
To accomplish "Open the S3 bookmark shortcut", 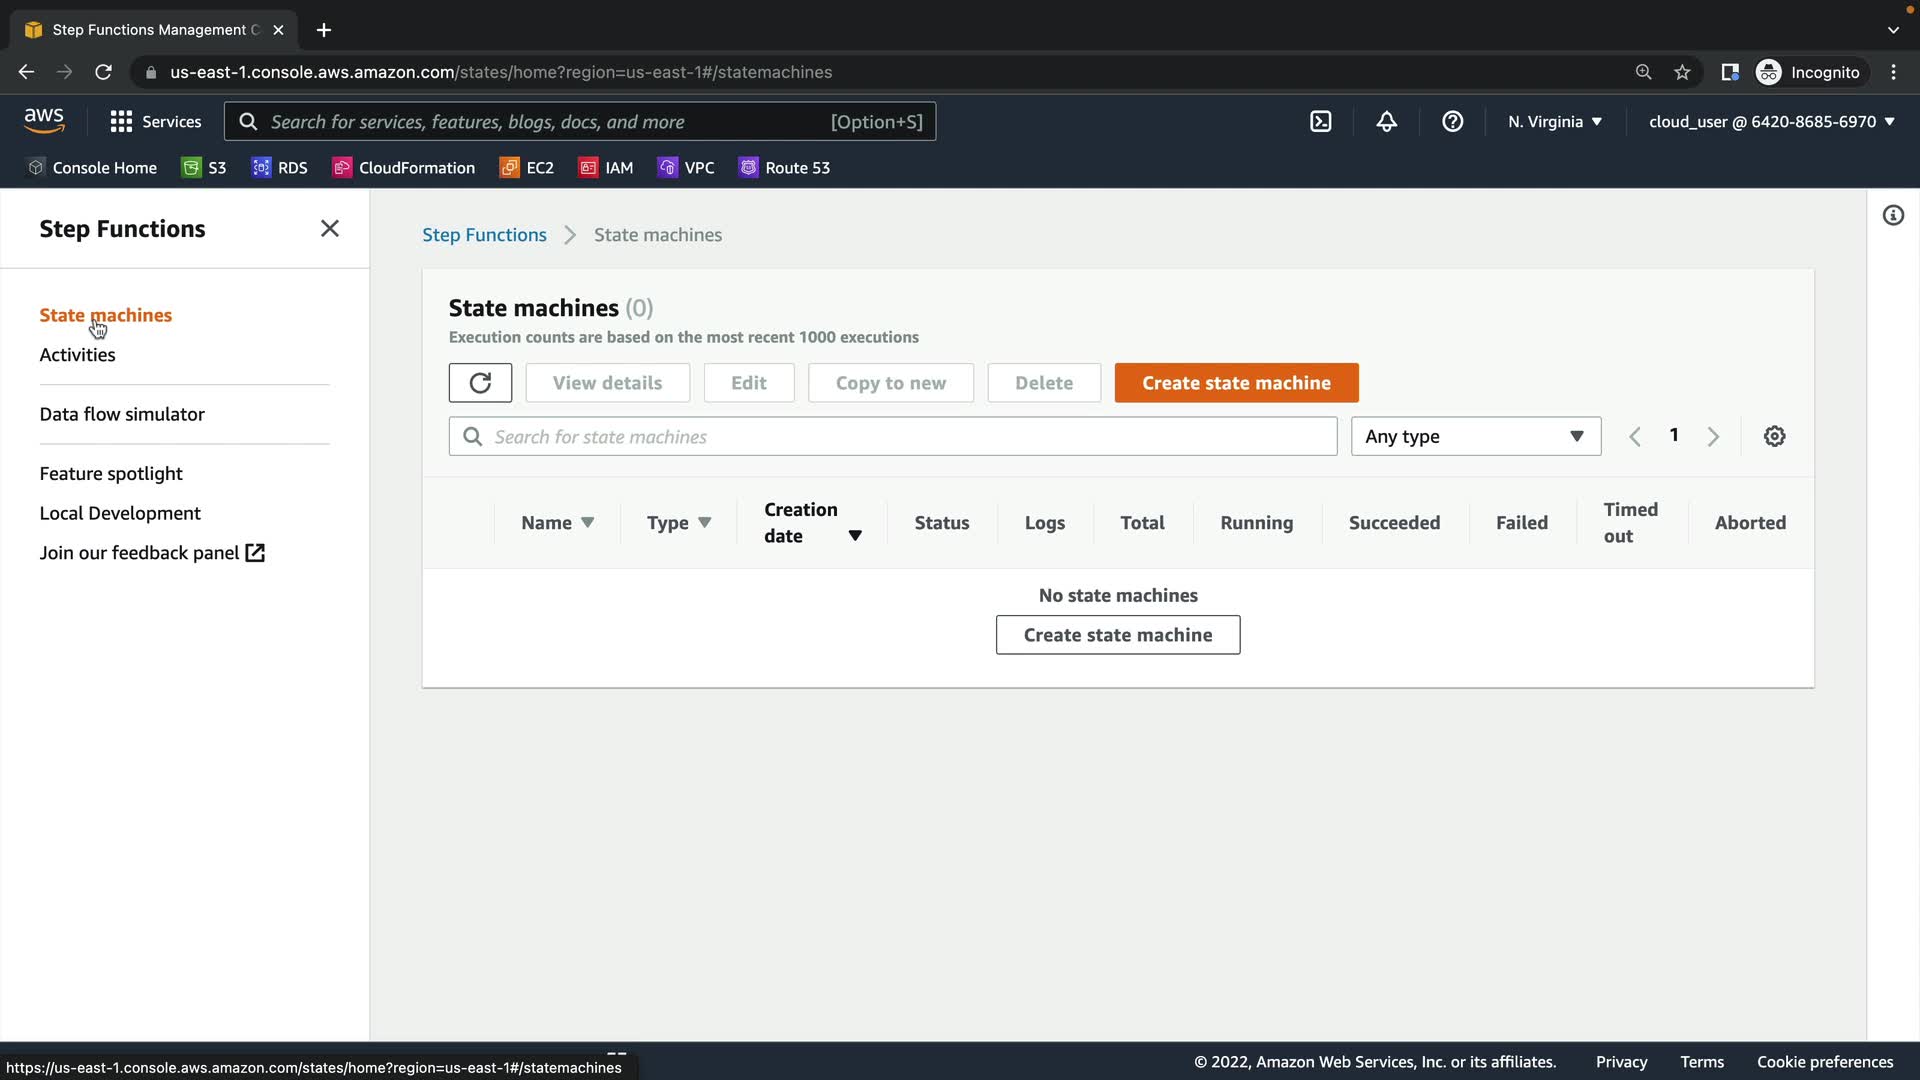I will tap(205, 167).
